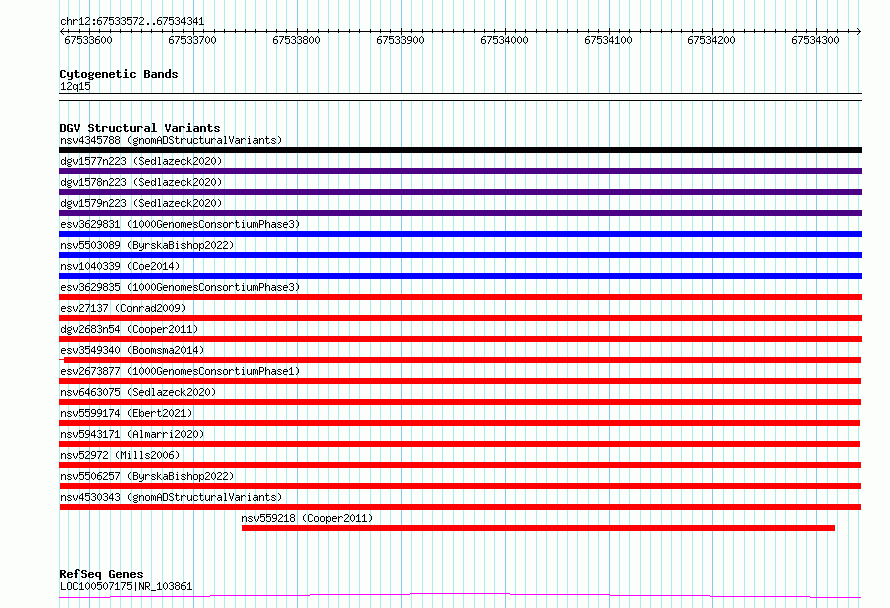Open nsv559218 (Cooper2011) variant label
This screenshot has width=890, height=608.
click(307, 518)
